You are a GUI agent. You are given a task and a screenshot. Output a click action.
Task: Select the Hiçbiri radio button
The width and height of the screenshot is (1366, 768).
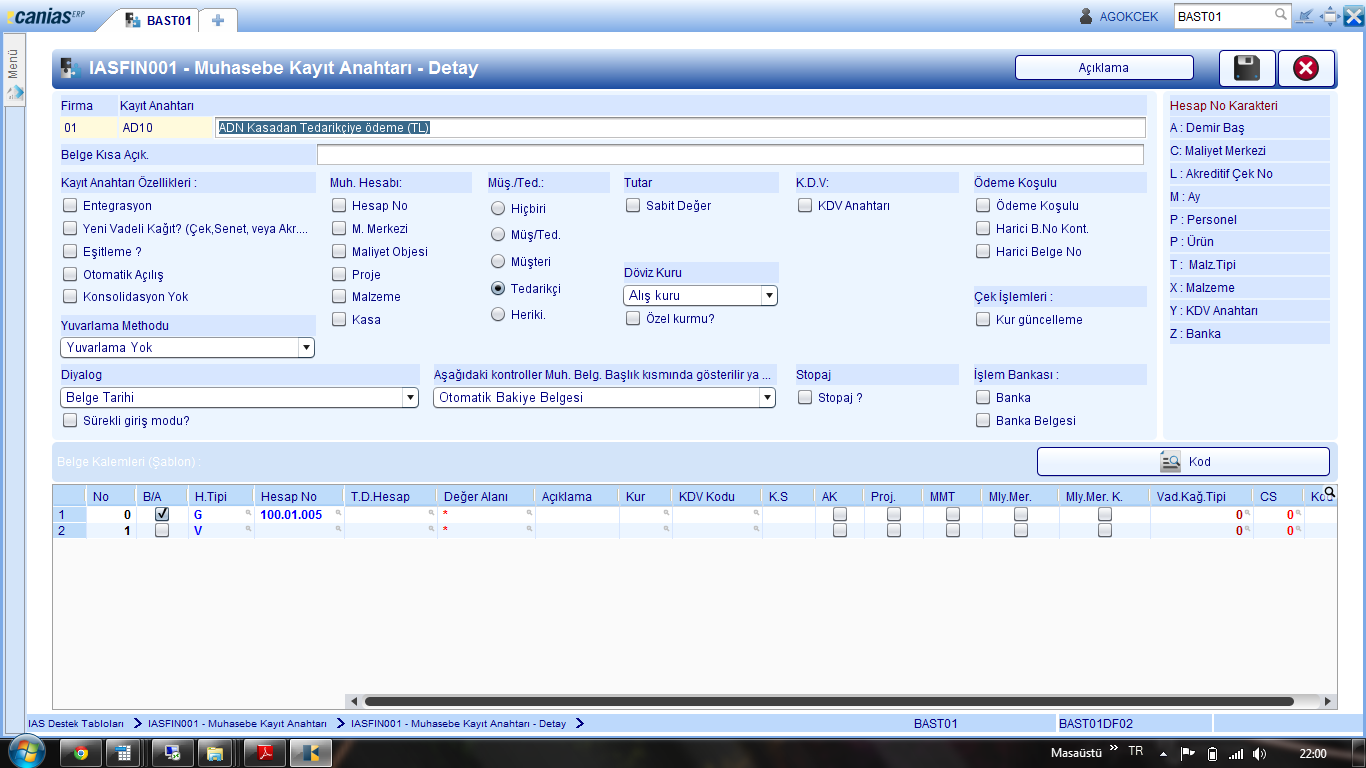point(498,209)
